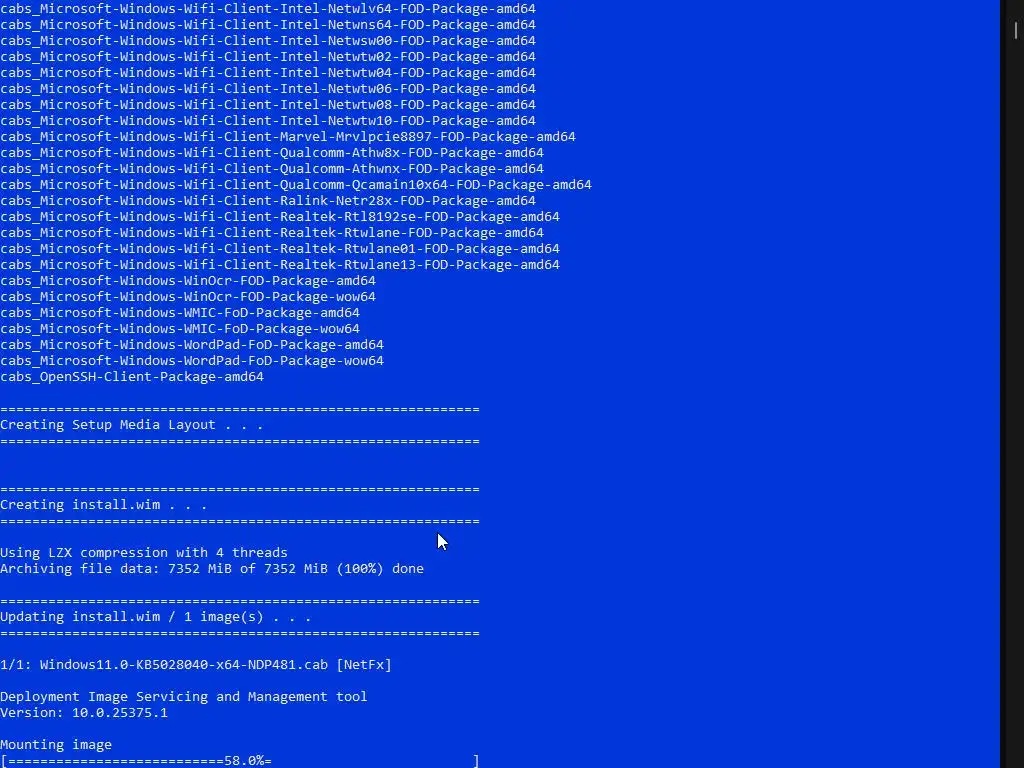The height and width of the screenshot is (768, 1024).
Task: Click 'Deployment Image Servicing and Management tool' text
Action: click(x=184, y=697)
